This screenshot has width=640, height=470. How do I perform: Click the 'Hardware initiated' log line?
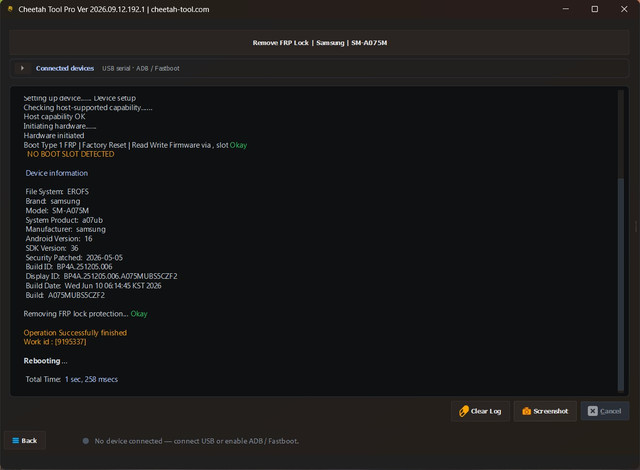[54, 135]
